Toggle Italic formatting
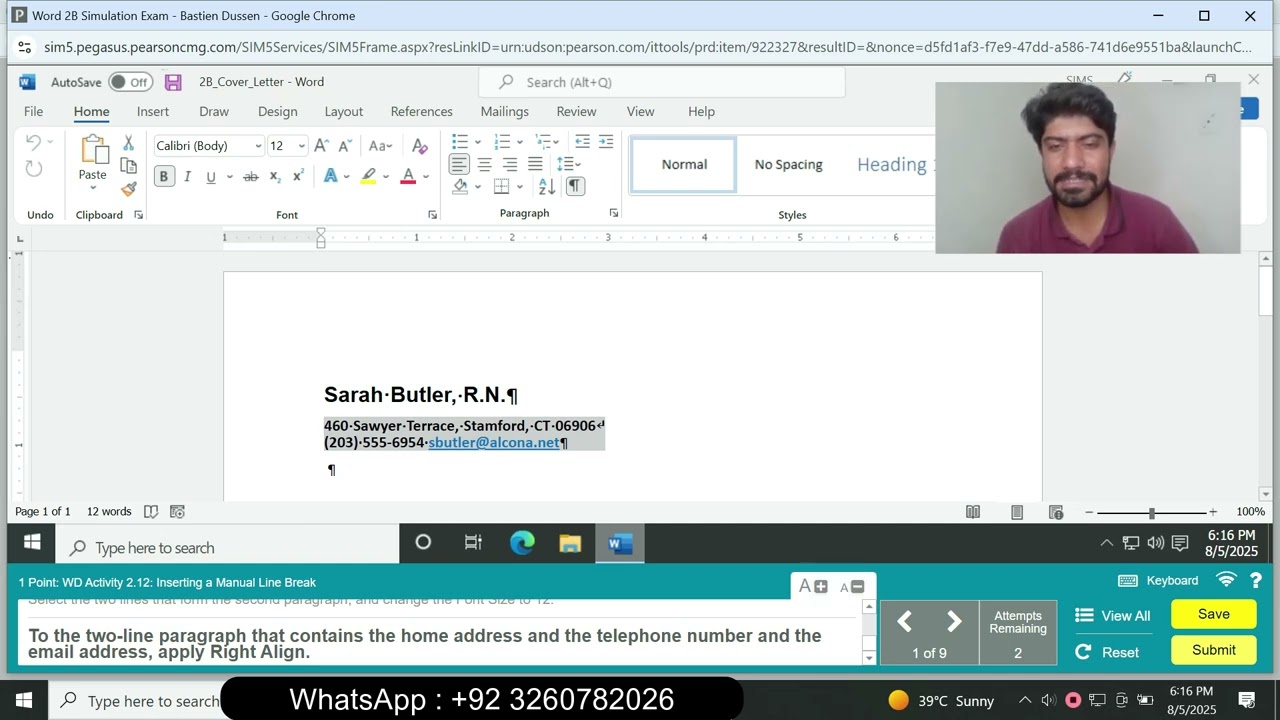This screenshot has height=720, width=1280. [x=187, y=177]
